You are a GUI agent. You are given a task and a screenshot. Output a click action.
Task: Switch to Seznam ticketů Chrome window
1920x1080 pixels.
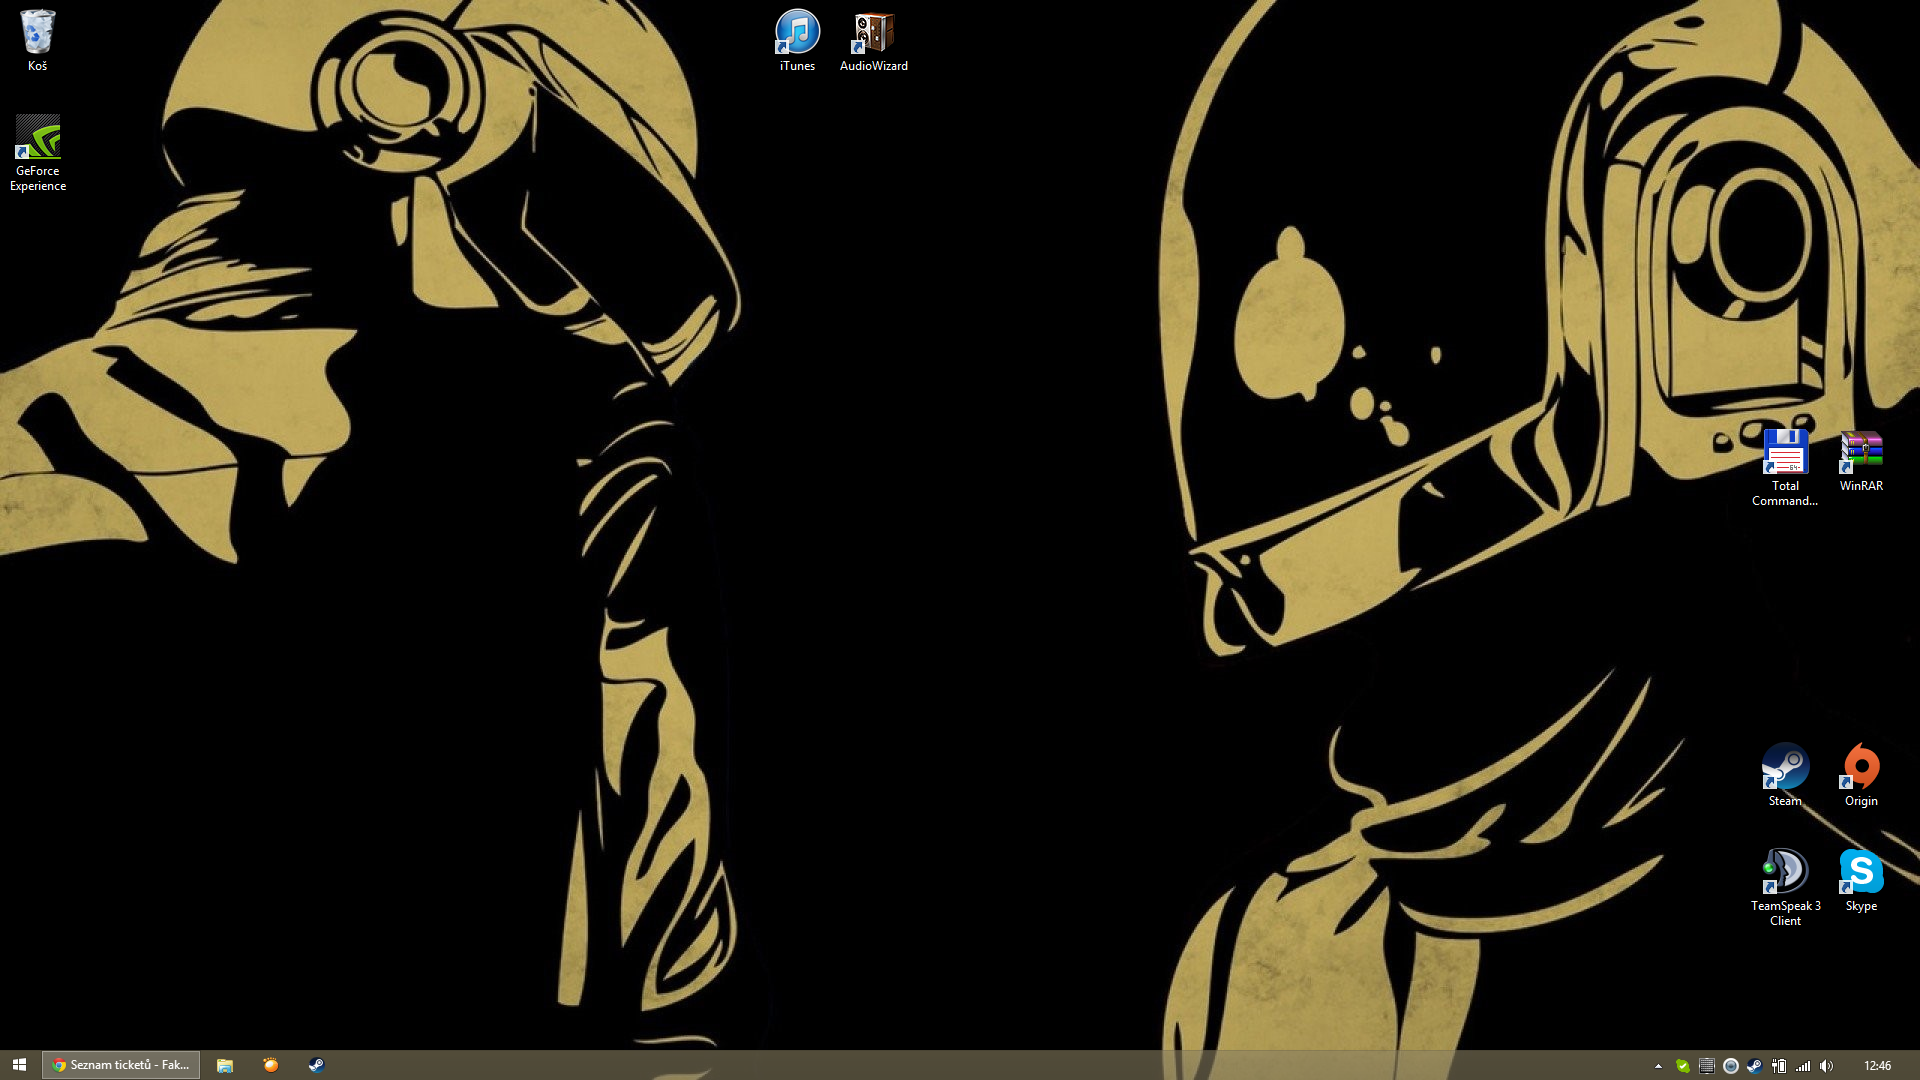[x=121, y=1065]
